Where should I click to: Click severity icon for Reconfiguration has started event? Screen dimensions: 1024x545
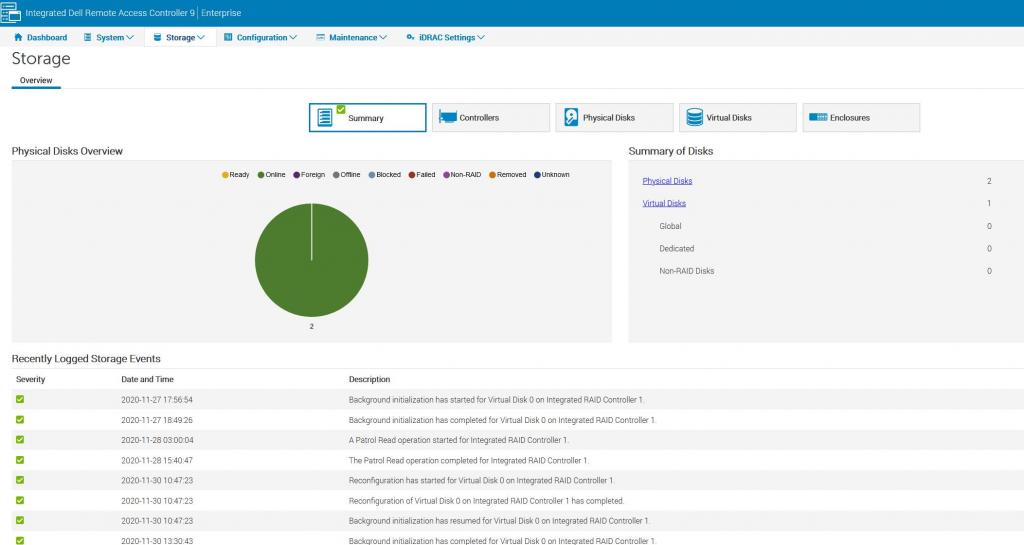(x=20, y=480)
